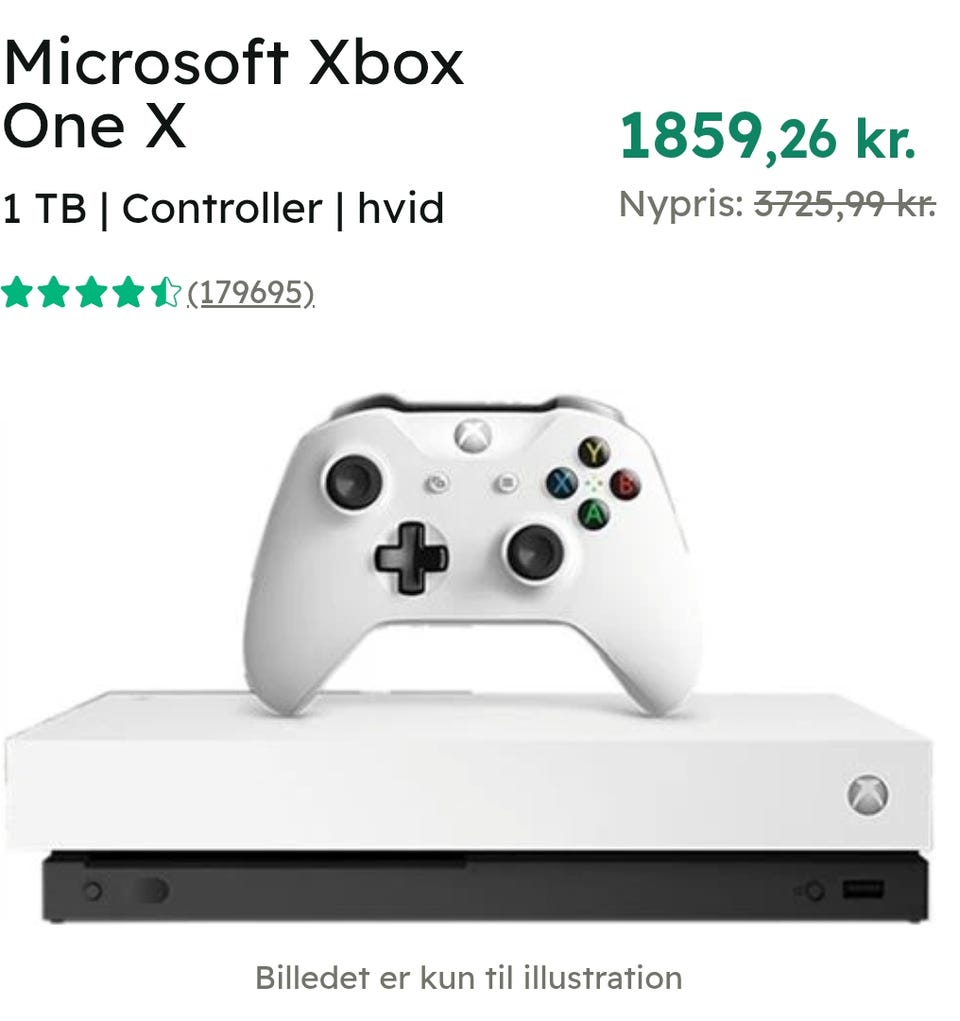Click the USB port on console front
This screenshot has width=960, height=1021.
coord(863,889)
